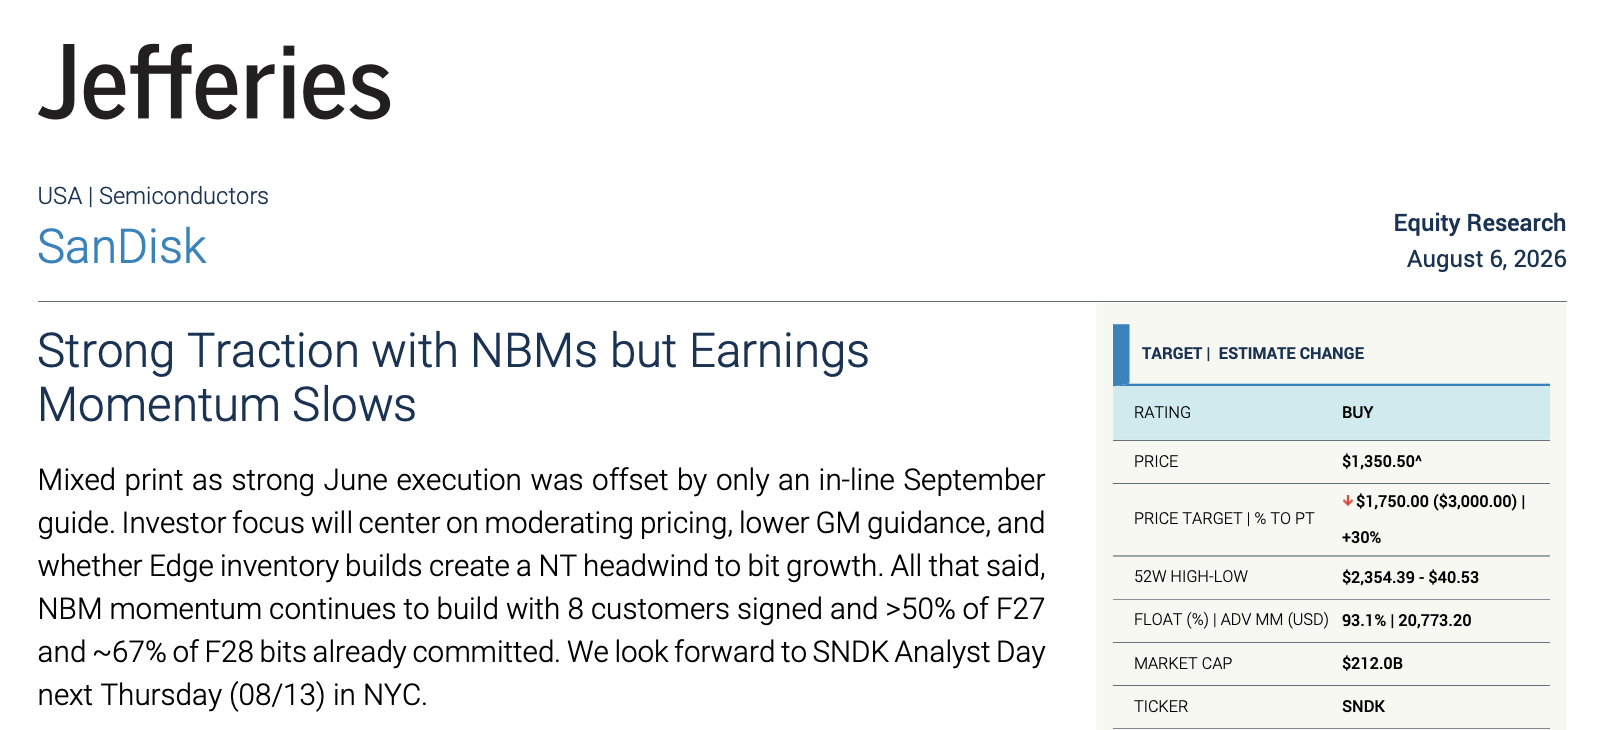Click the blue bar next to TARGET header
Screen dimensions: 1622x730
point(1121,354)
